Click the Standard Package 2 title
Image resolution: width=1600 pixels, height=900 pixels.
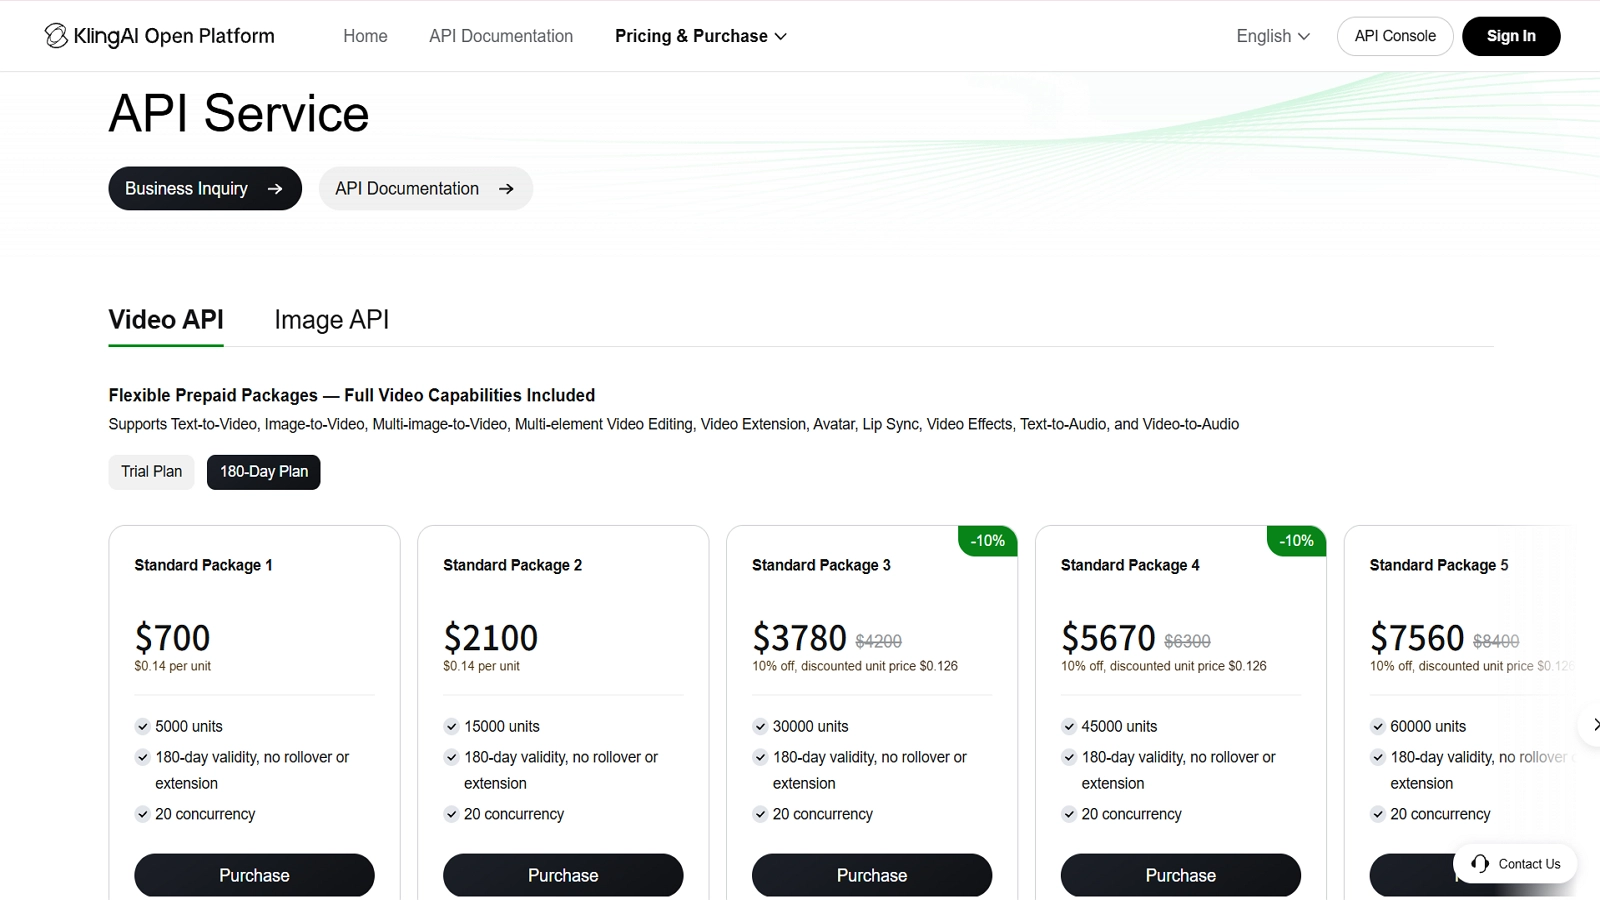coord(512,565)
